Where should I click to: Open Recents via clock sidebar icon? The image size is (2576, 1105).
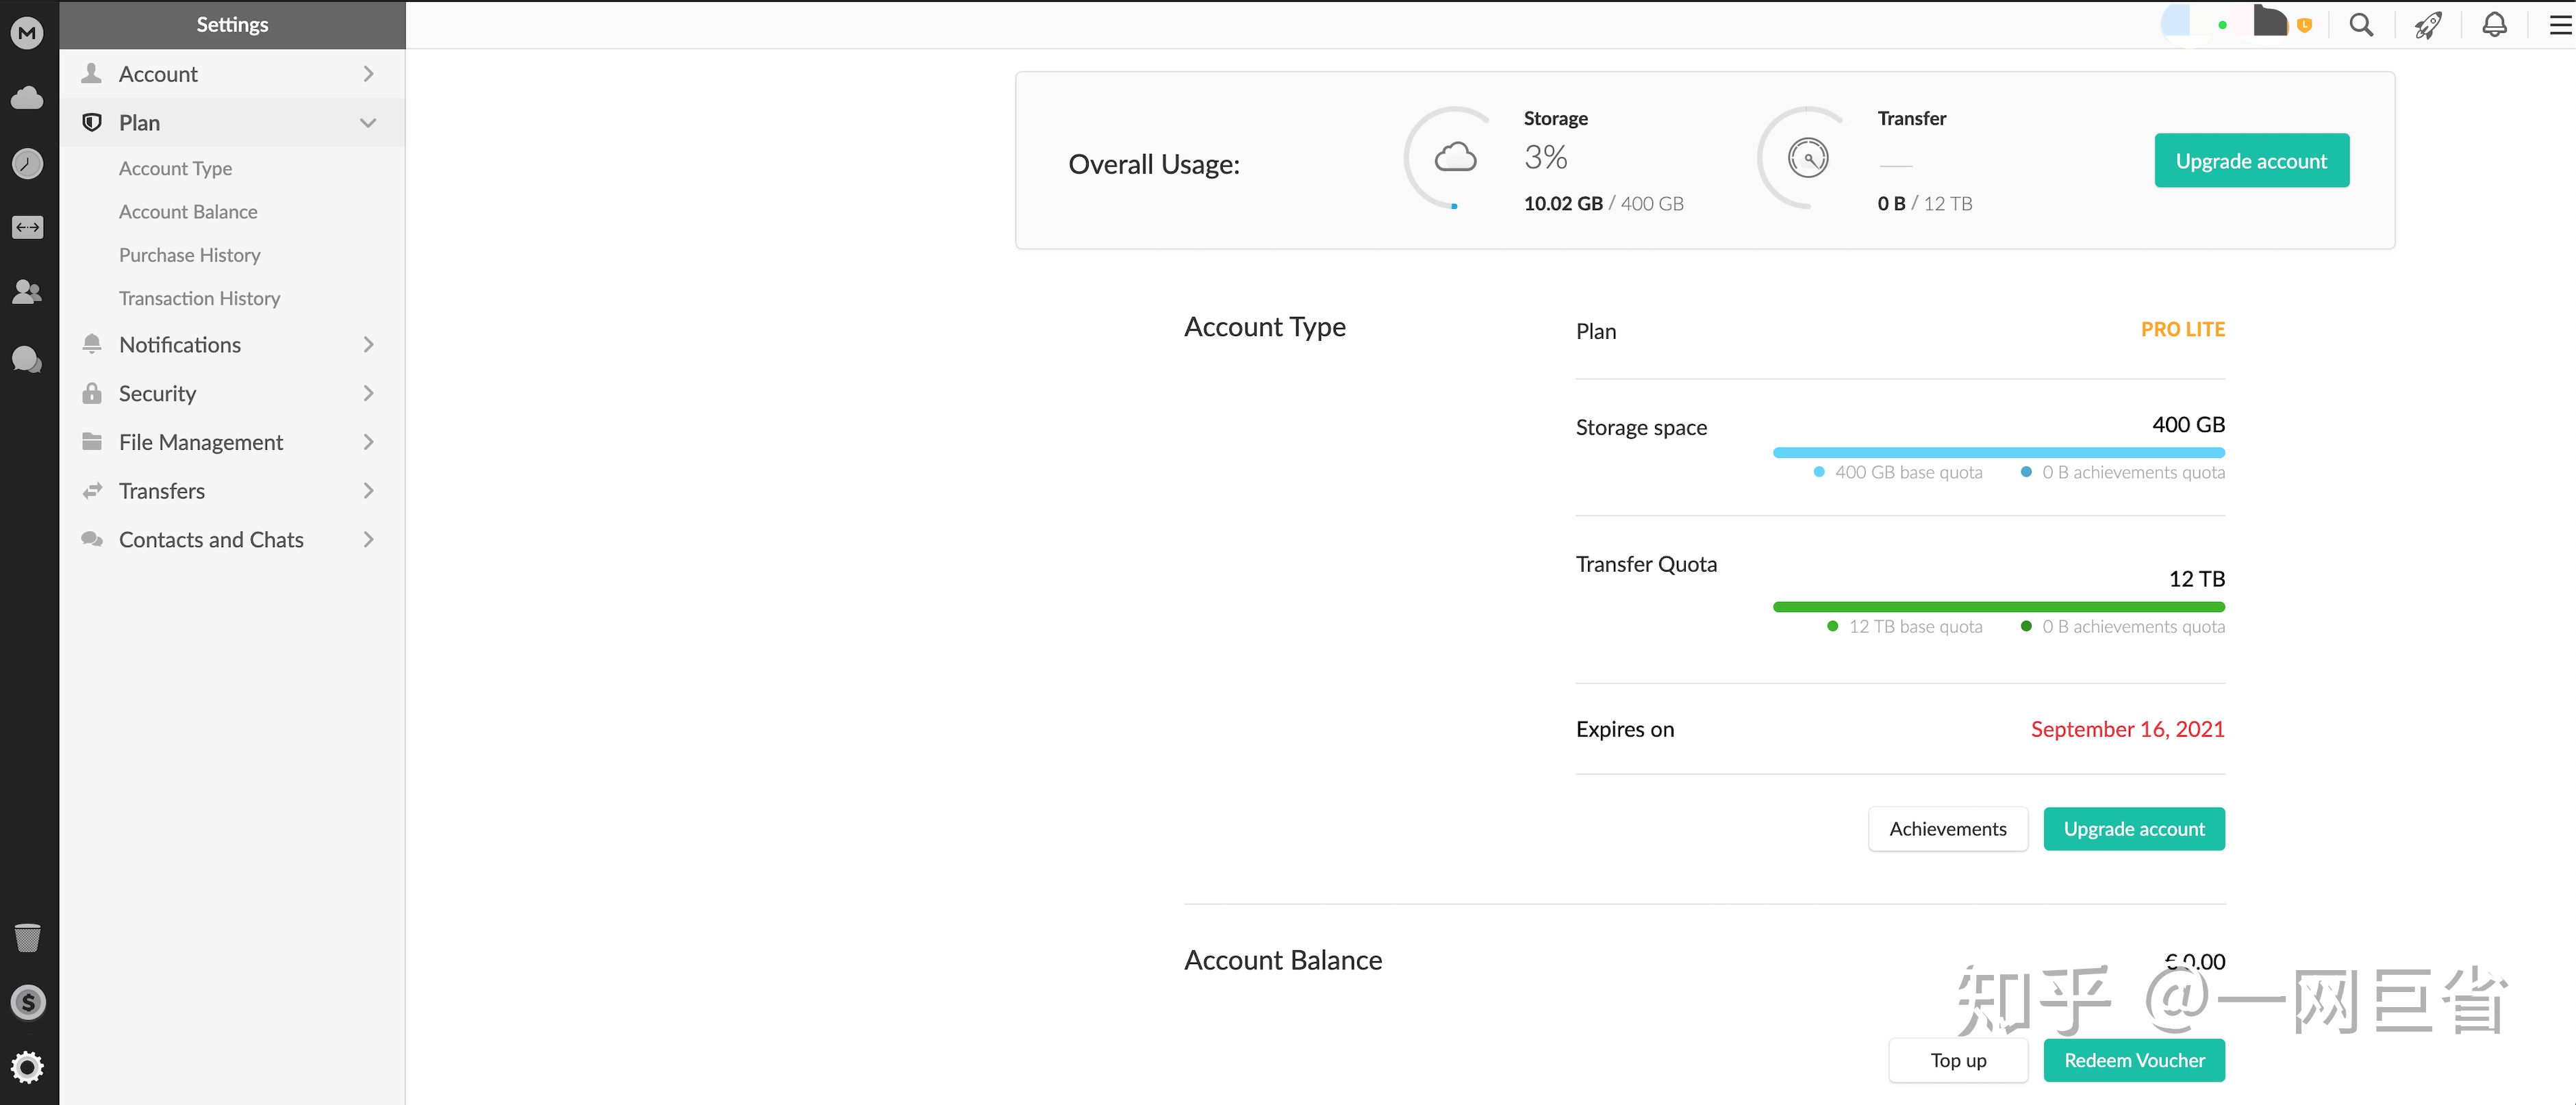point(27,163)
